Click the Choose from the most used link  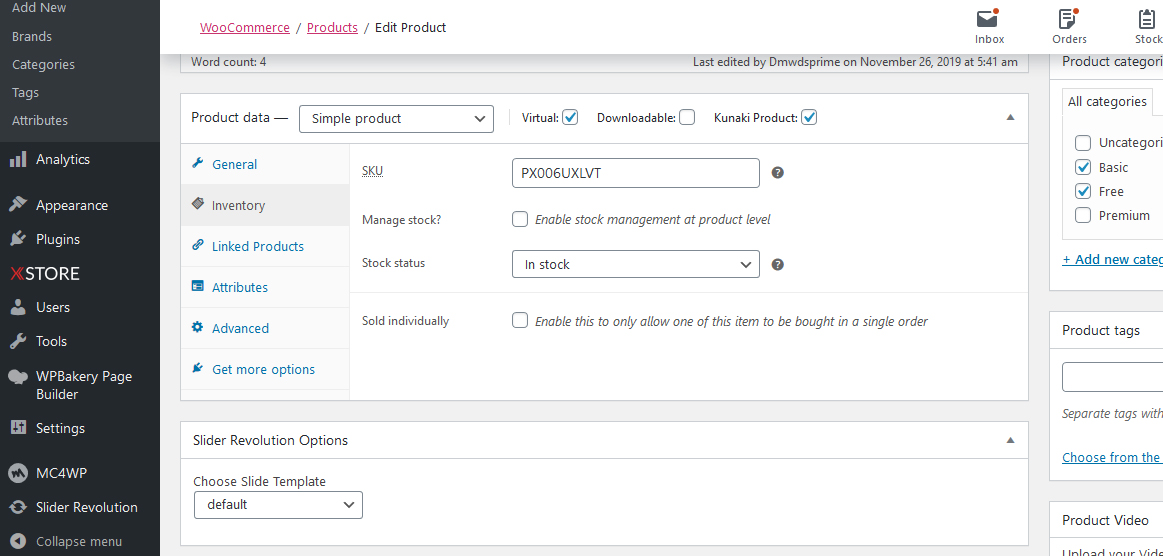tap(1113, 457)
